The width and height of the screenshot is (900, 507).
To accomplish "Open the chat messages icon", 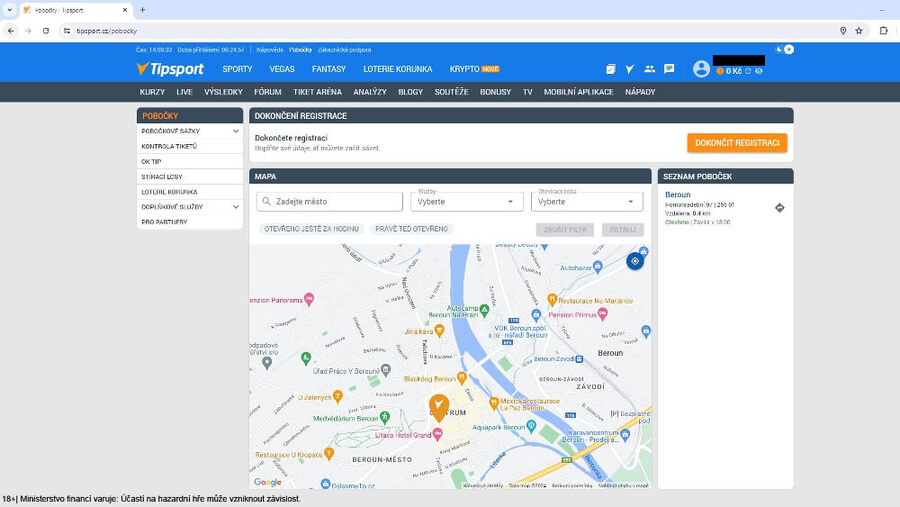I will pyautogui.click(x=669, y=69).
